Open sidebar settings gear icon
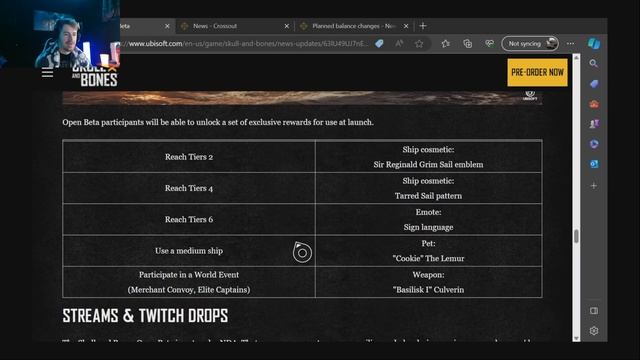 point(594,331)
